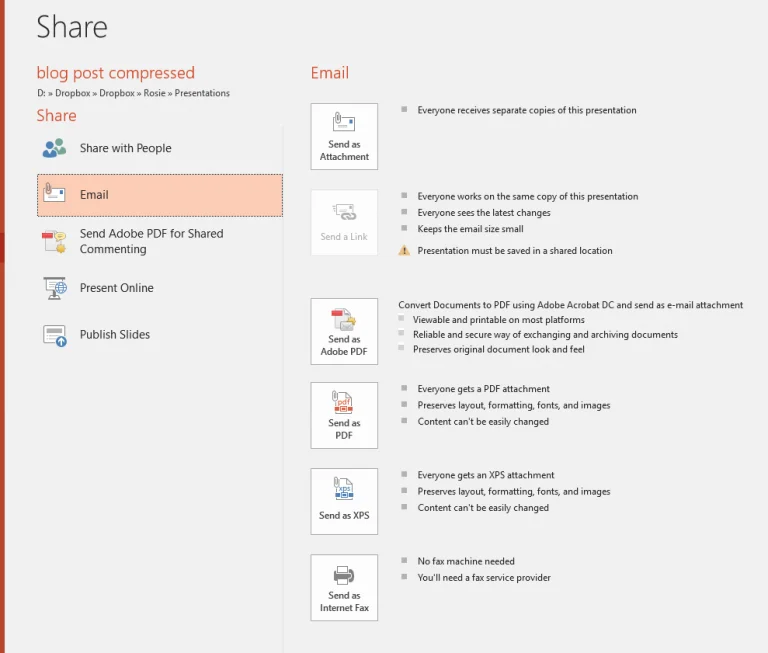Screen dimensions: 768x653
Task: Send presentation as Attachment
Action: (x=344, y=136)
